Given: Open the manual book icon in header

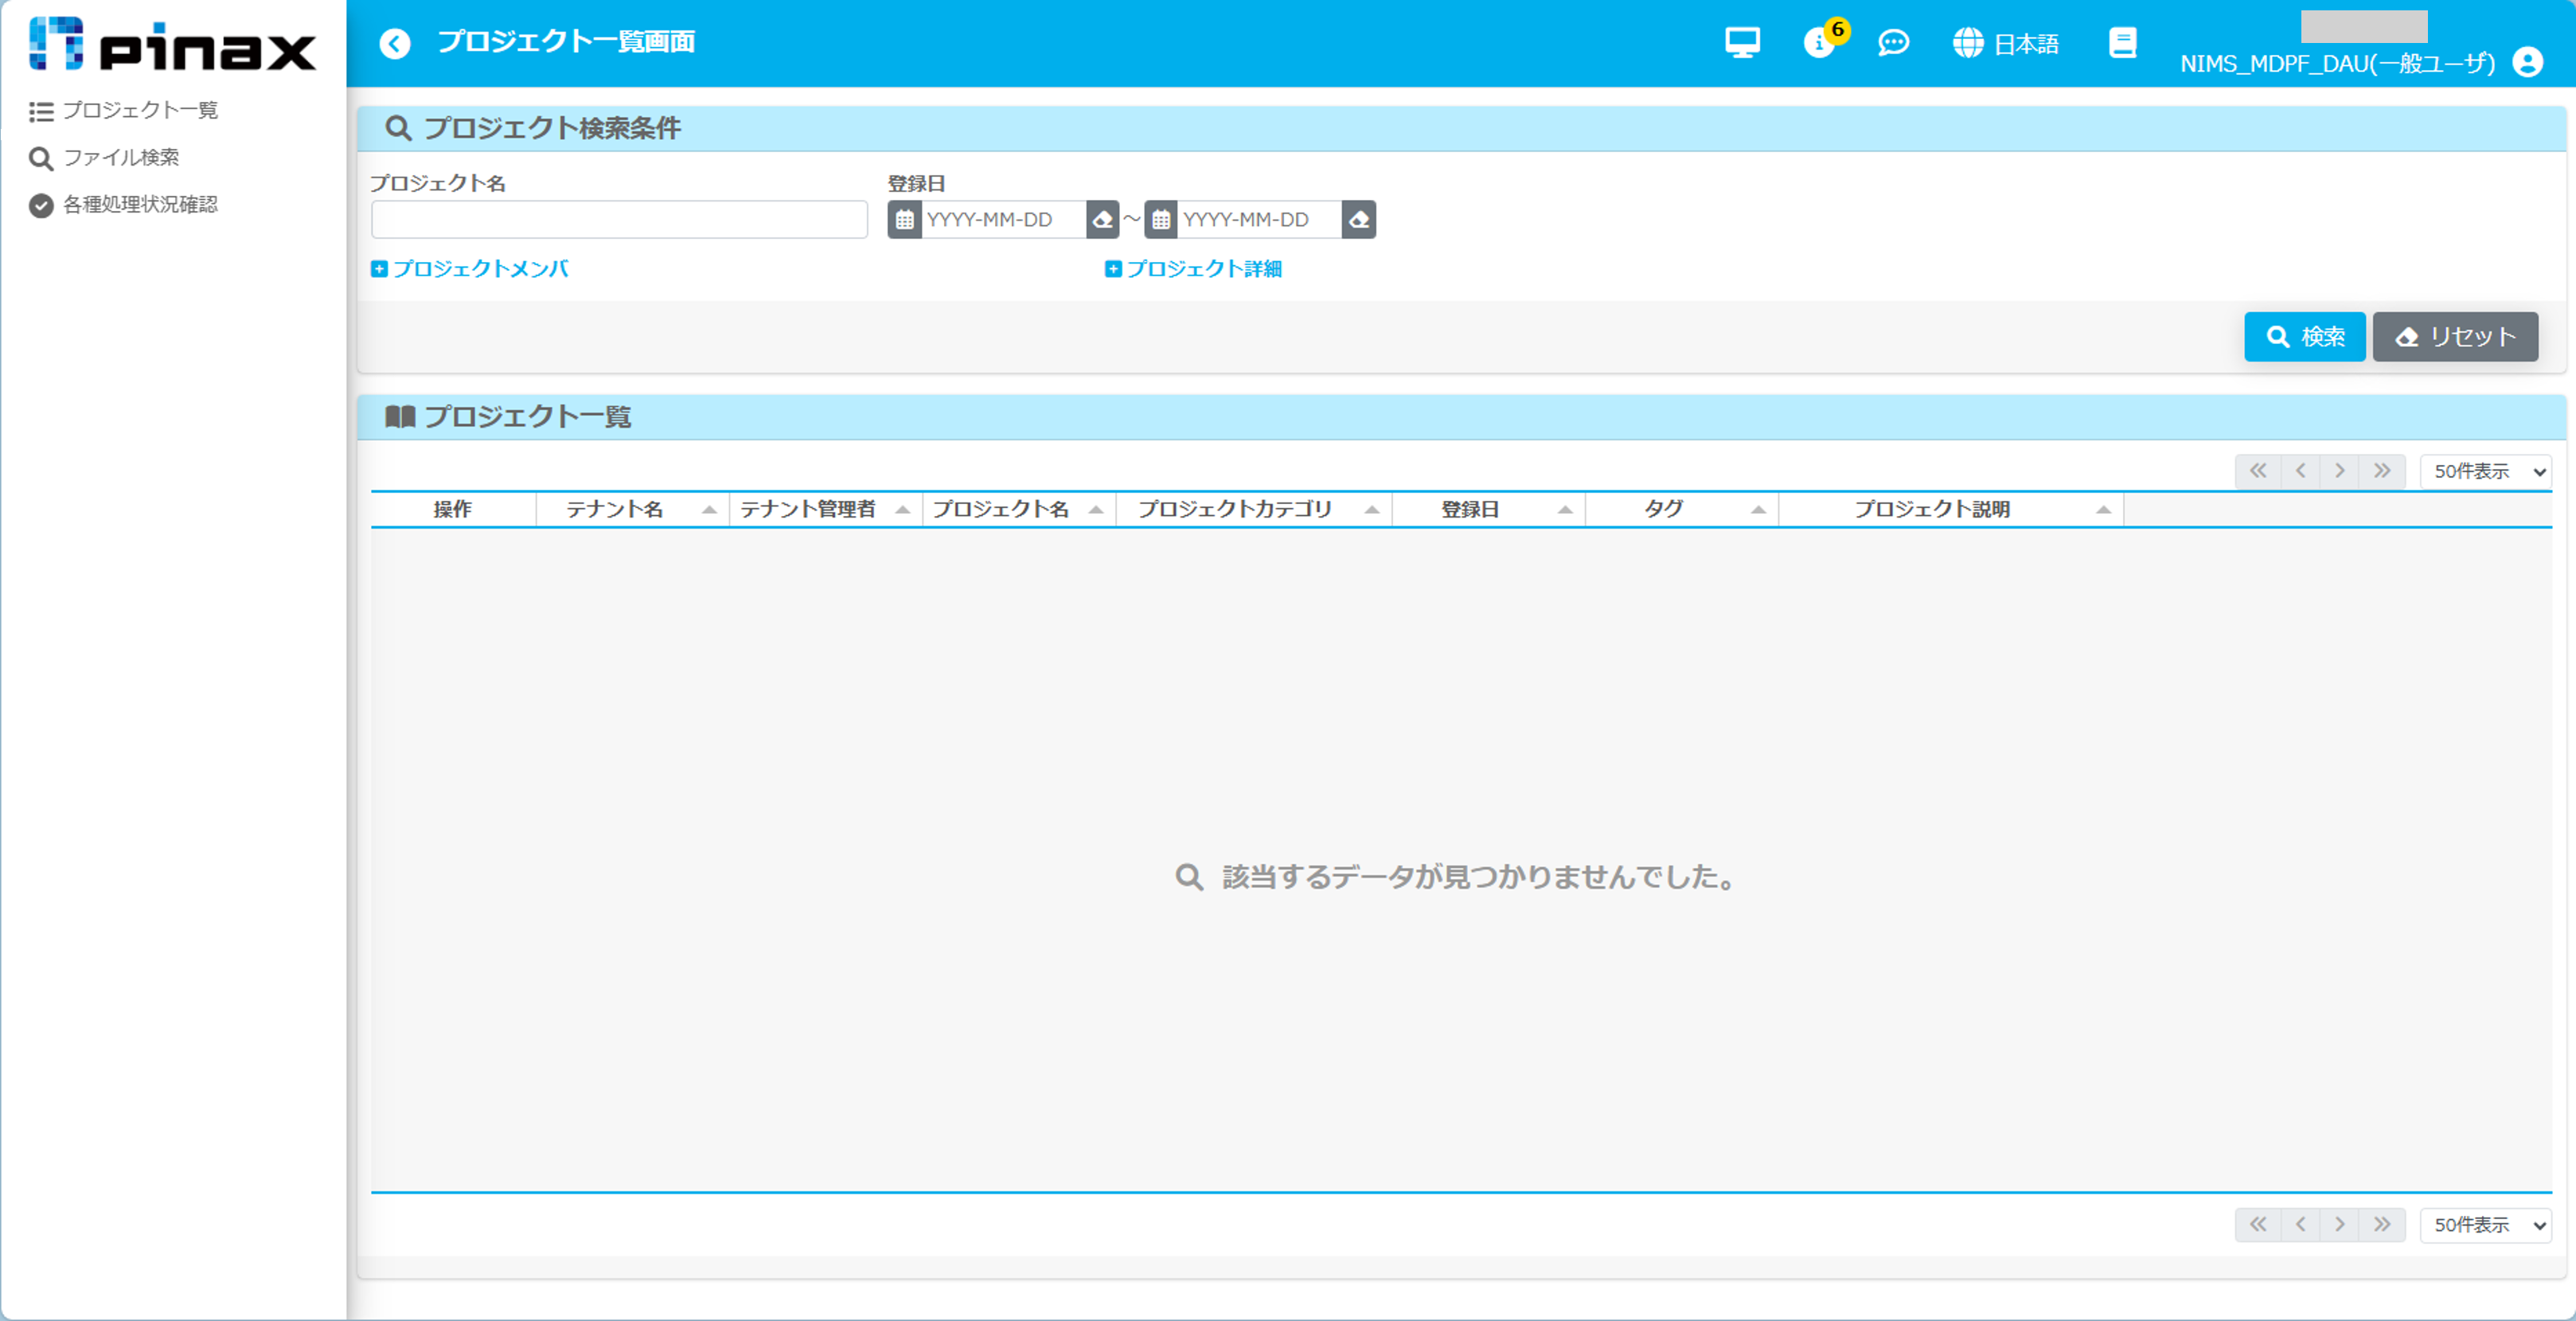Looking at the screenshot, I should click(2122, 43).
